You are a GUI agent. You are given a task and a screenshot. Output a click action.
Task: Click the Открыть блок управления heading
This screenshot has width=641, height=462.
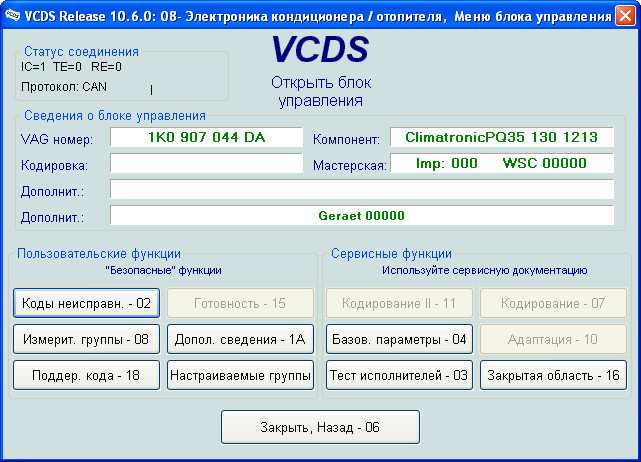(321, 92)
